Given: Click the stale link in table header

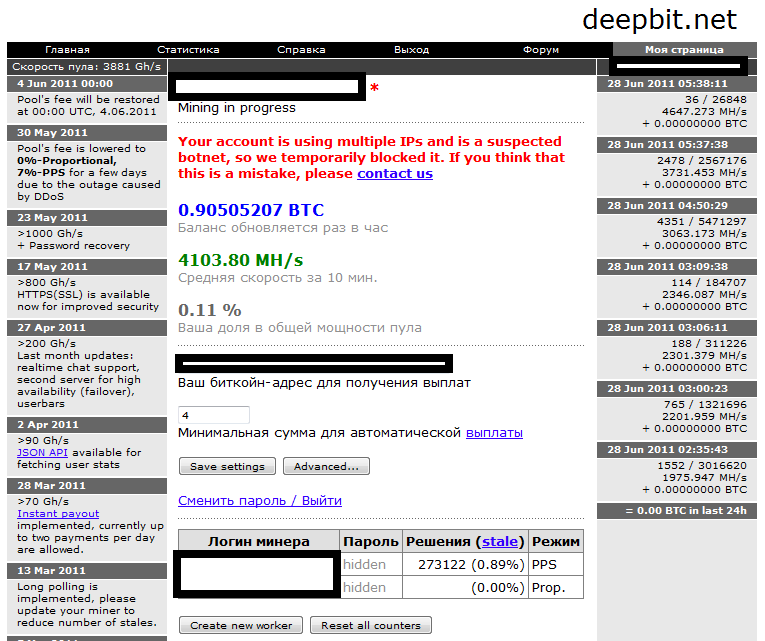Looking at the screenshot, I should 500,541.
